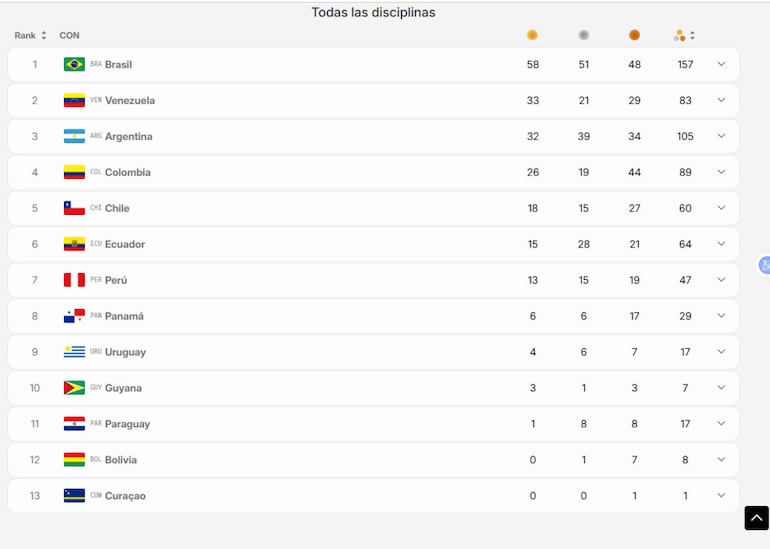The width and height of the screenshot is (770, 549).
Task: Click the Perú flag icon
Action: click(x=74, y=280)
